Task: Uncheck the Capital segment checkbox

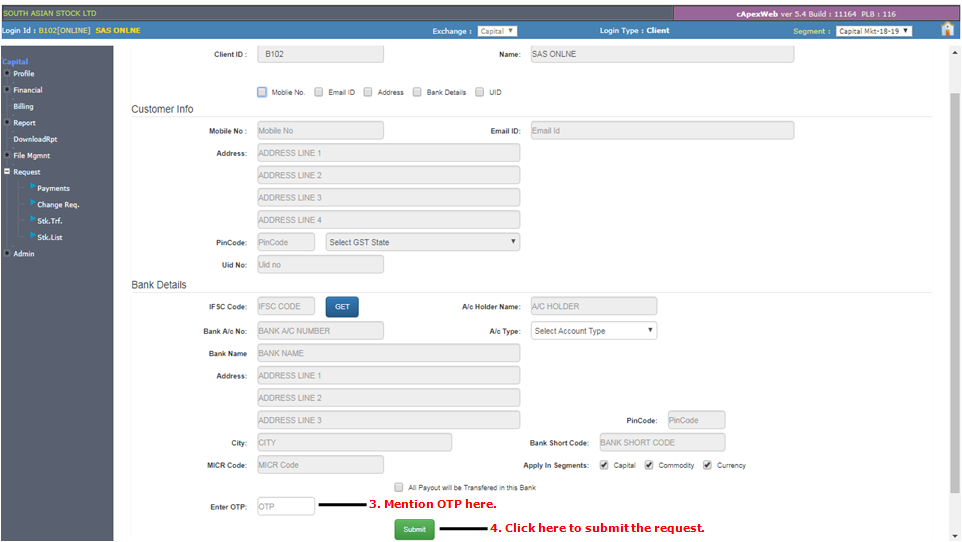Action: (604, 465)
